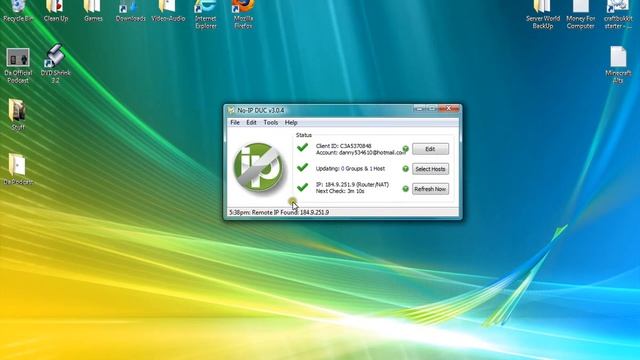Select the Recycle Bin desktop icon
This screenshot has height=360, width=640.
point(18,11)
